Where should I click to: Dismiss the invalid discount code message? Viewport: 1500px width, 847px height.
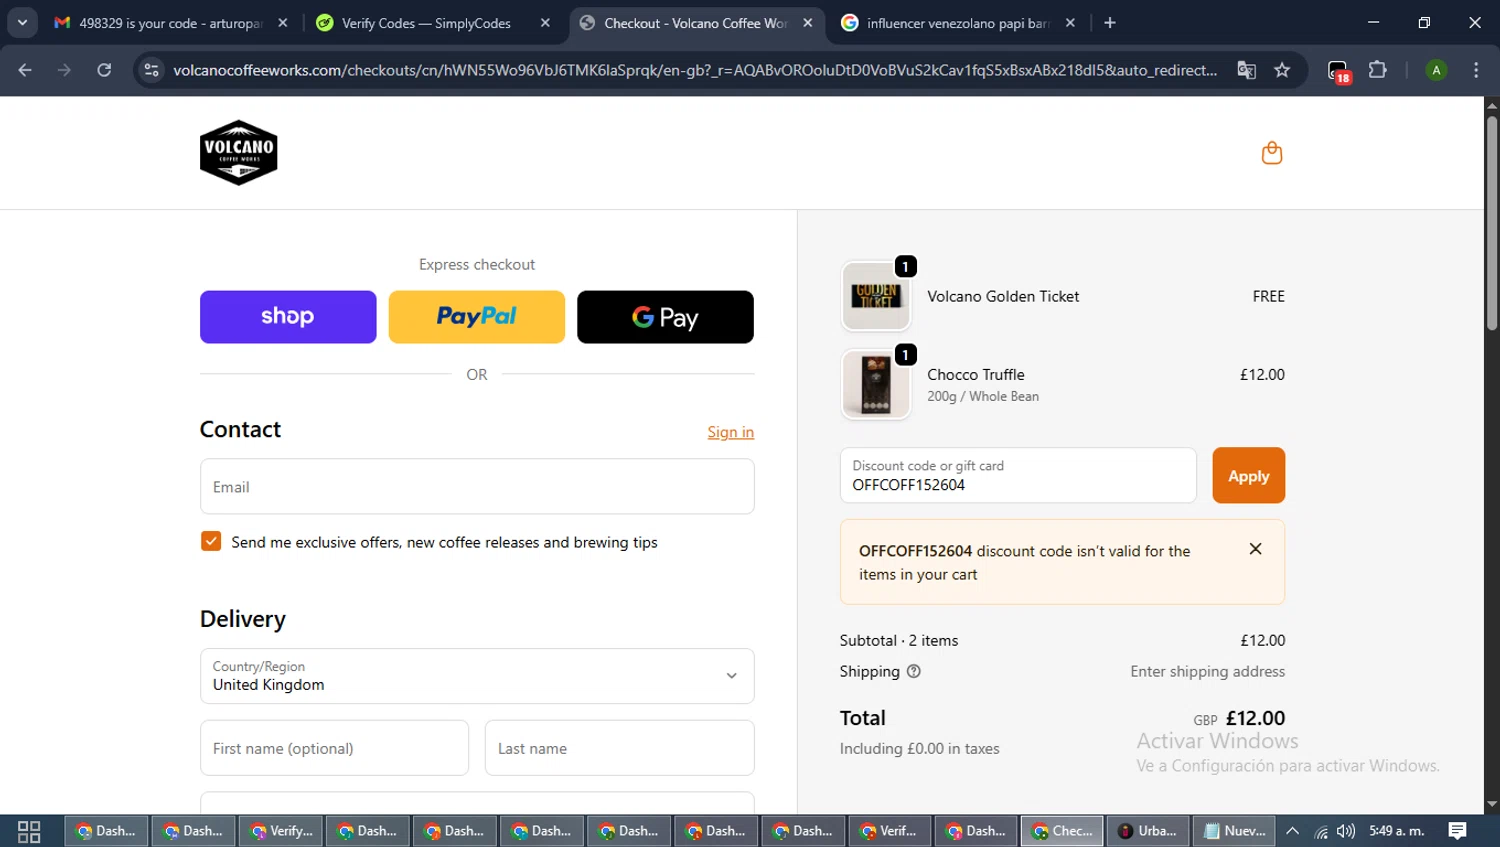click(1255, 549)
